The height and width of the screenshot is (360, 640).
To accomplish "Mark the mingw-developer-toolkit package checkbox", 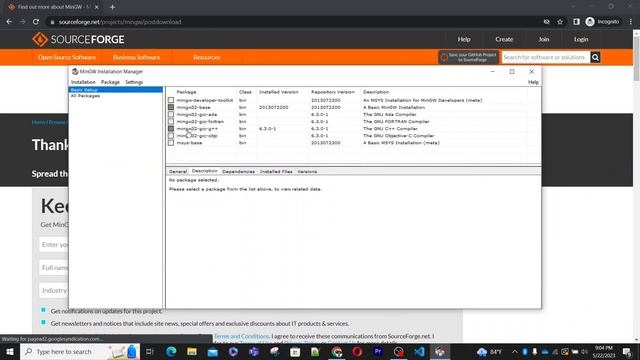I will coord(171,100).
